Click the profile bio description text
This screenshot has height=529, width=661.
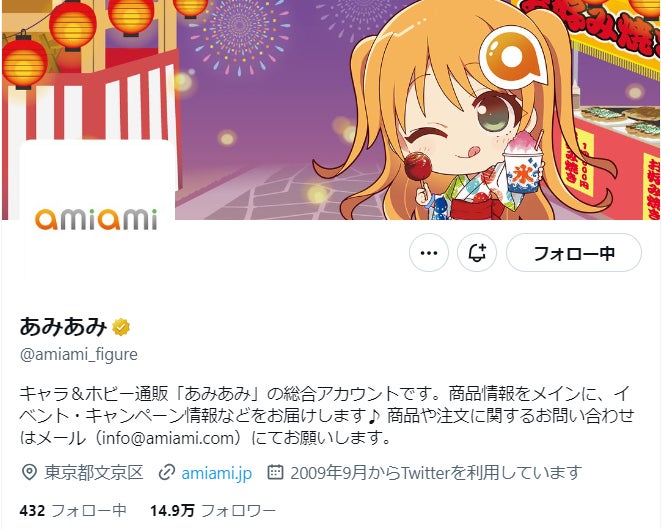click(x=327, y=416)
